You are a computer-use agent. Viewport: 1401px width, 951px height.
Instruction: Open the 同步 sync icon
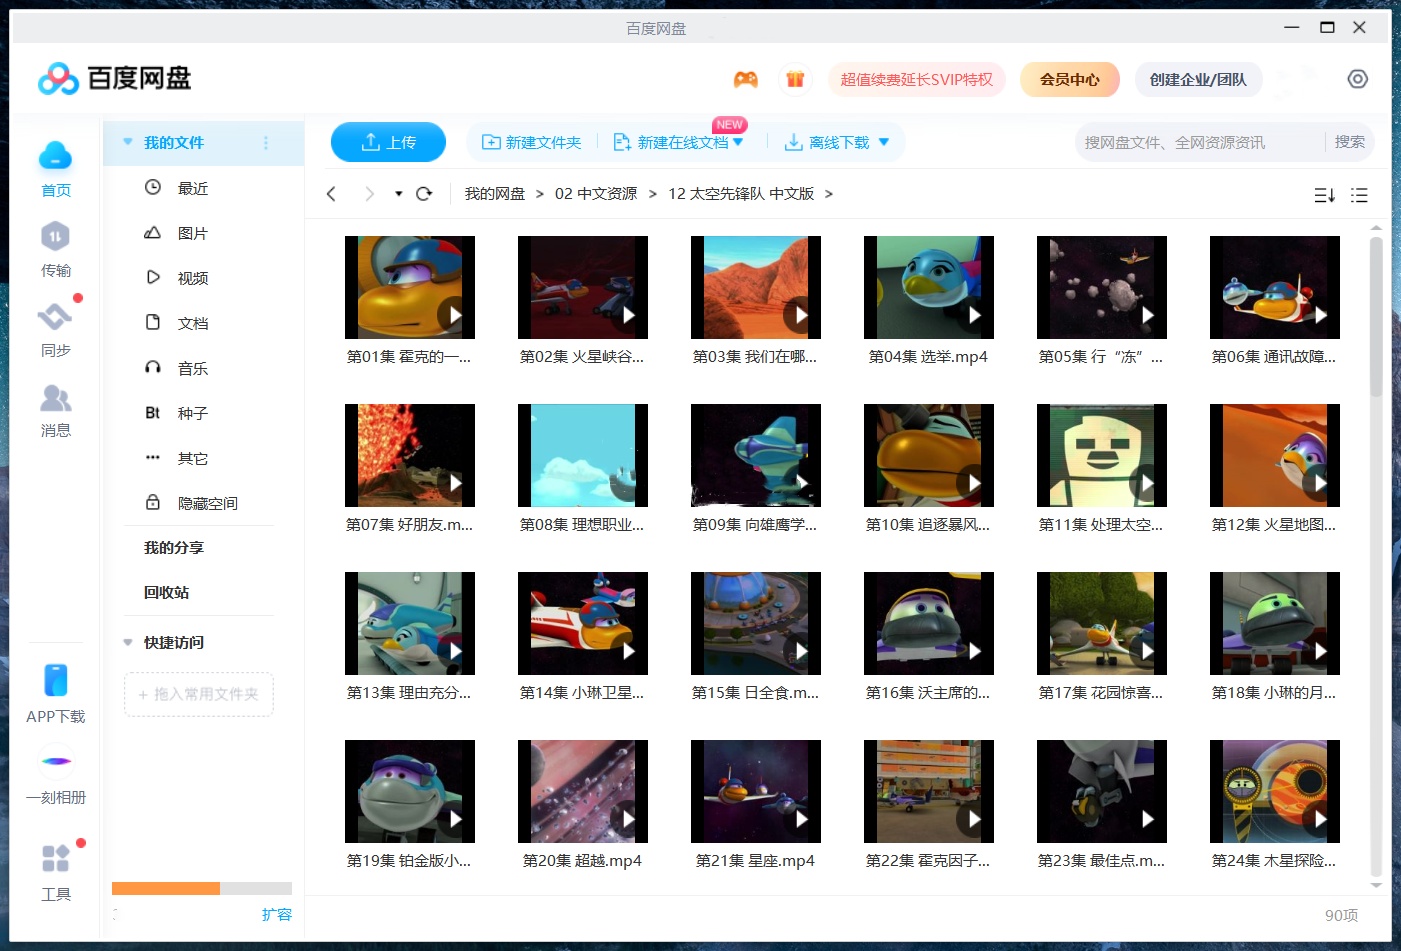(x=55, y=317)
